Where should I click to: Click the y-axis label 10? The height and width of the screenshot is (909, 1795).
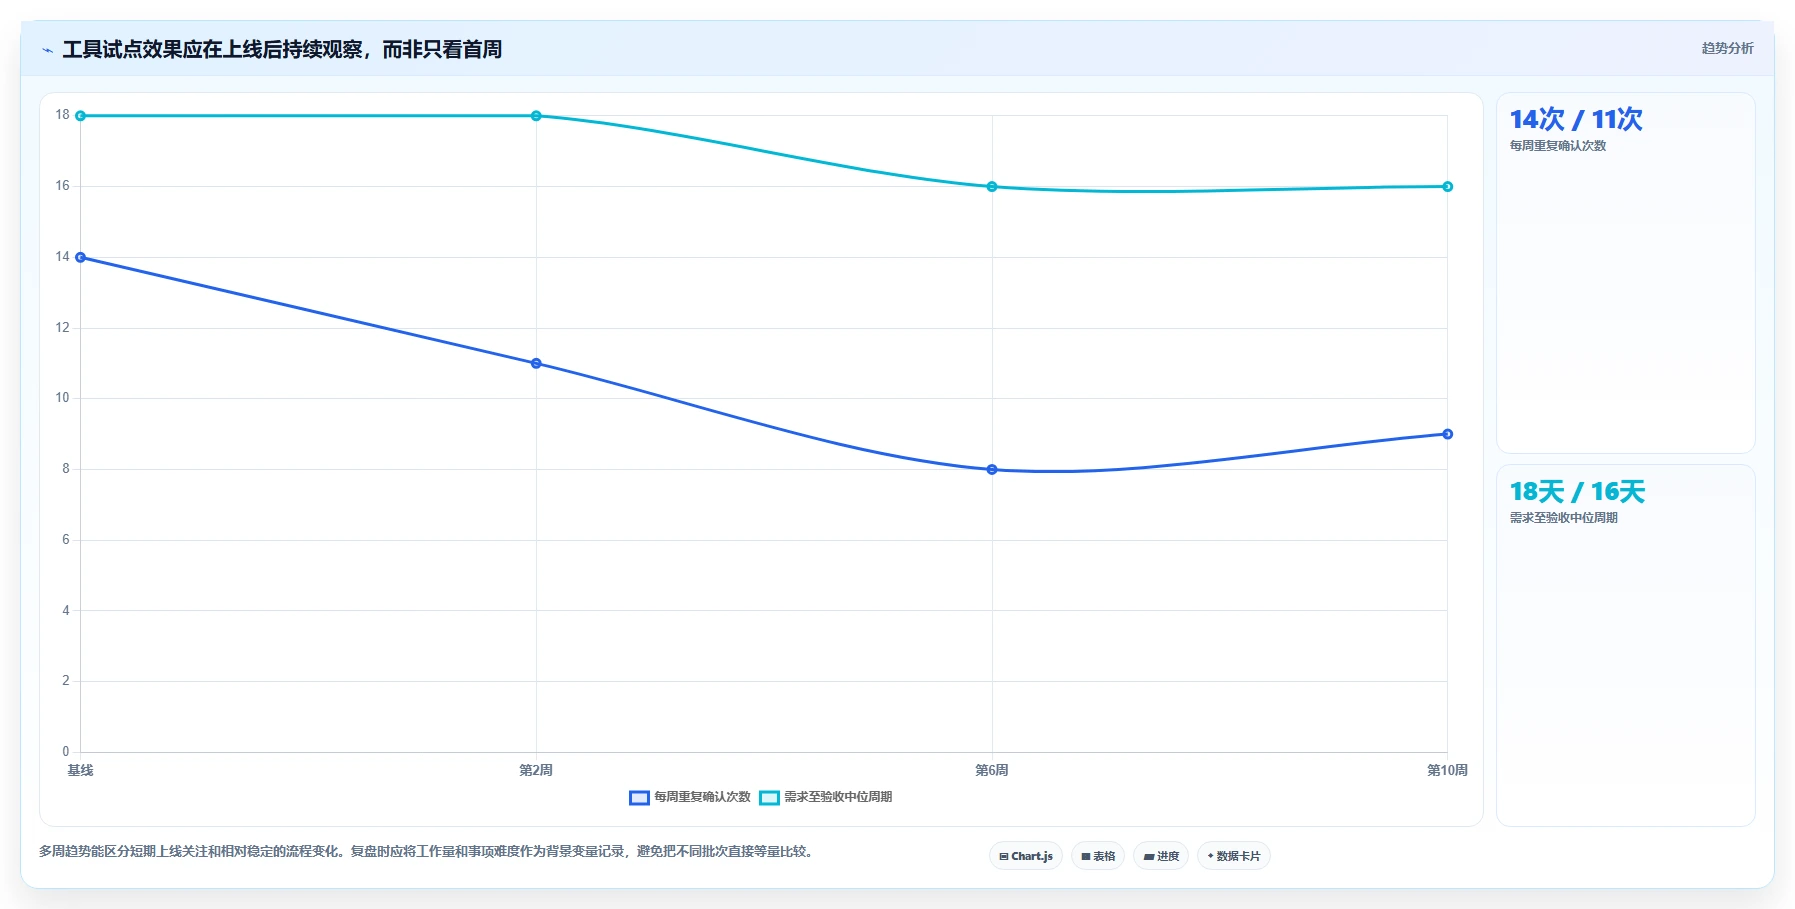point(63,398)
